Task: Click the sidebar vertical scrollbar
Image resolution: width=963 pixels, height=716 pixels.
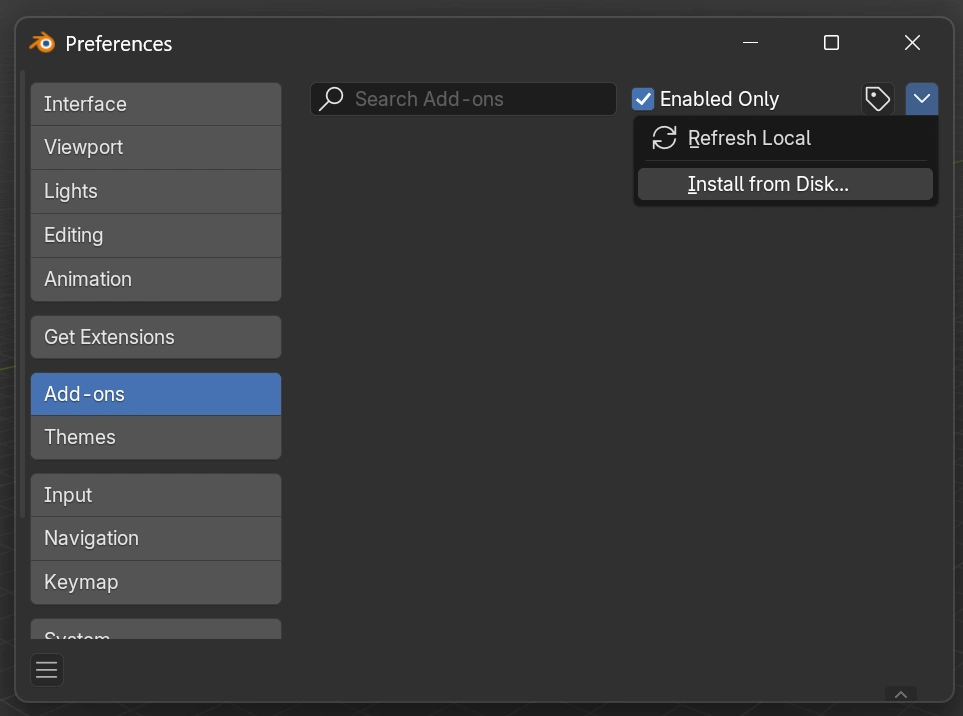Action: [x=22, y=300]
